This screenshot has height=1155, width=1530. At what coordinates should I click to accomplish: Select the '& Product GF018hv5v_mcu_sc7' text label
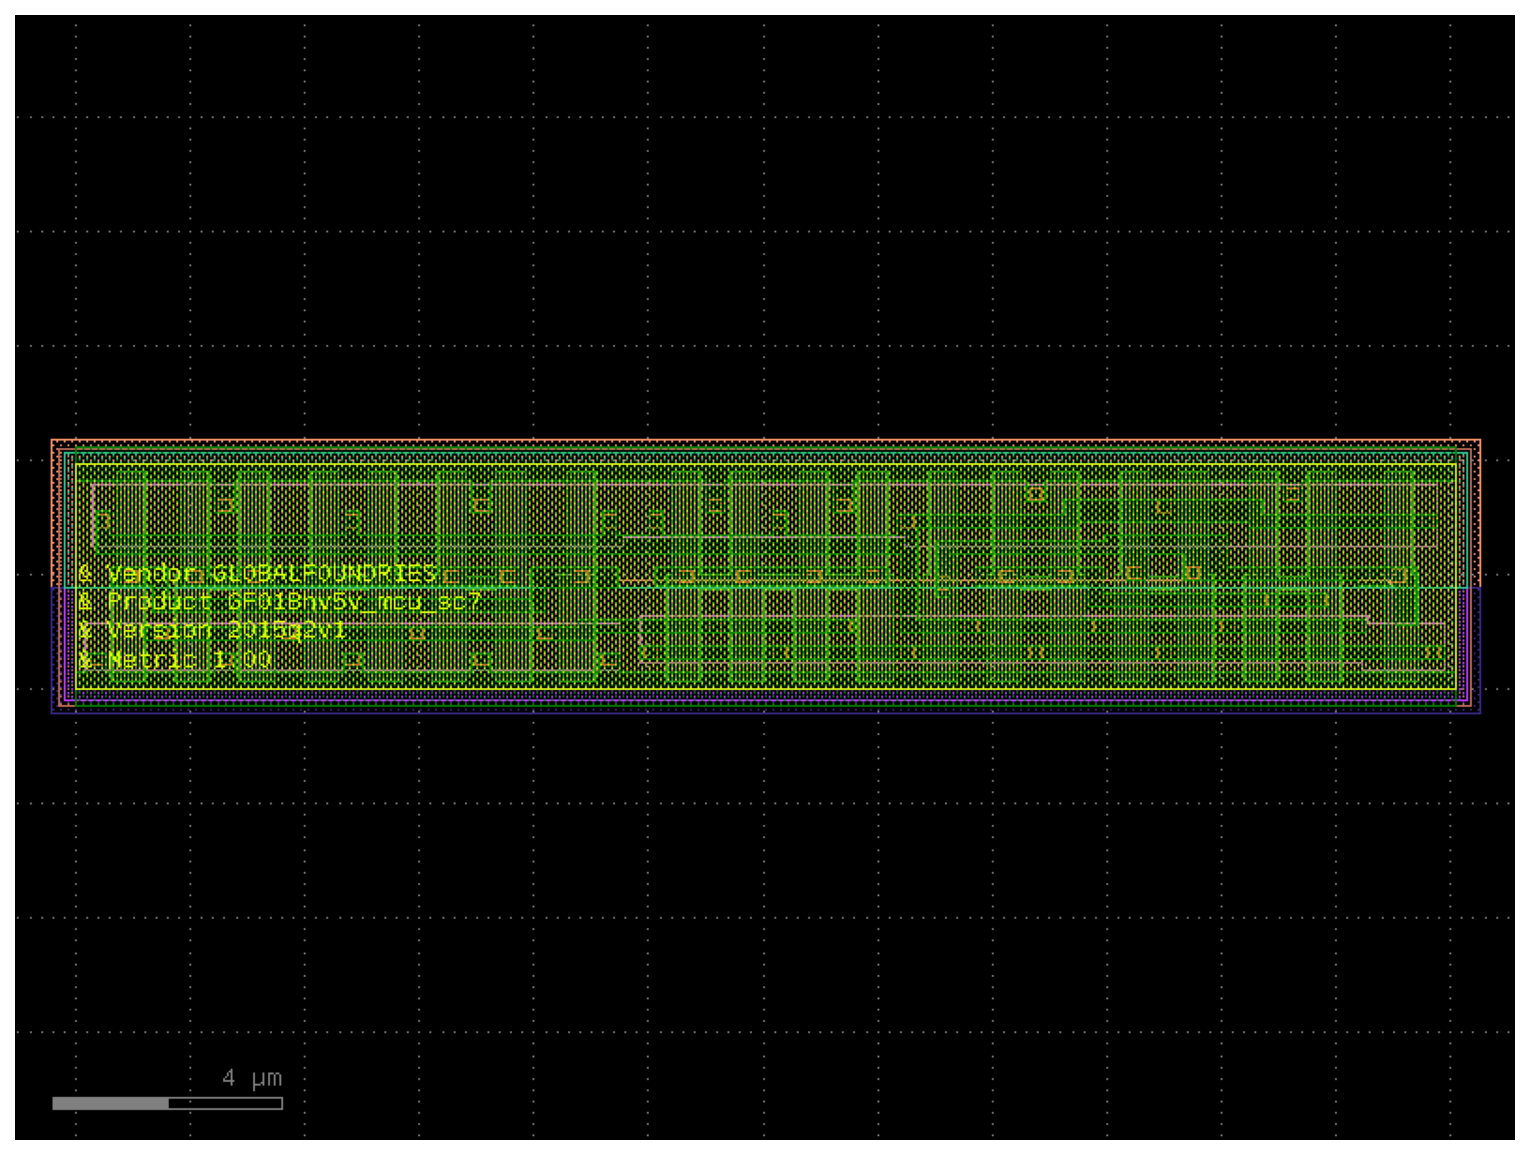pos(280,601)
